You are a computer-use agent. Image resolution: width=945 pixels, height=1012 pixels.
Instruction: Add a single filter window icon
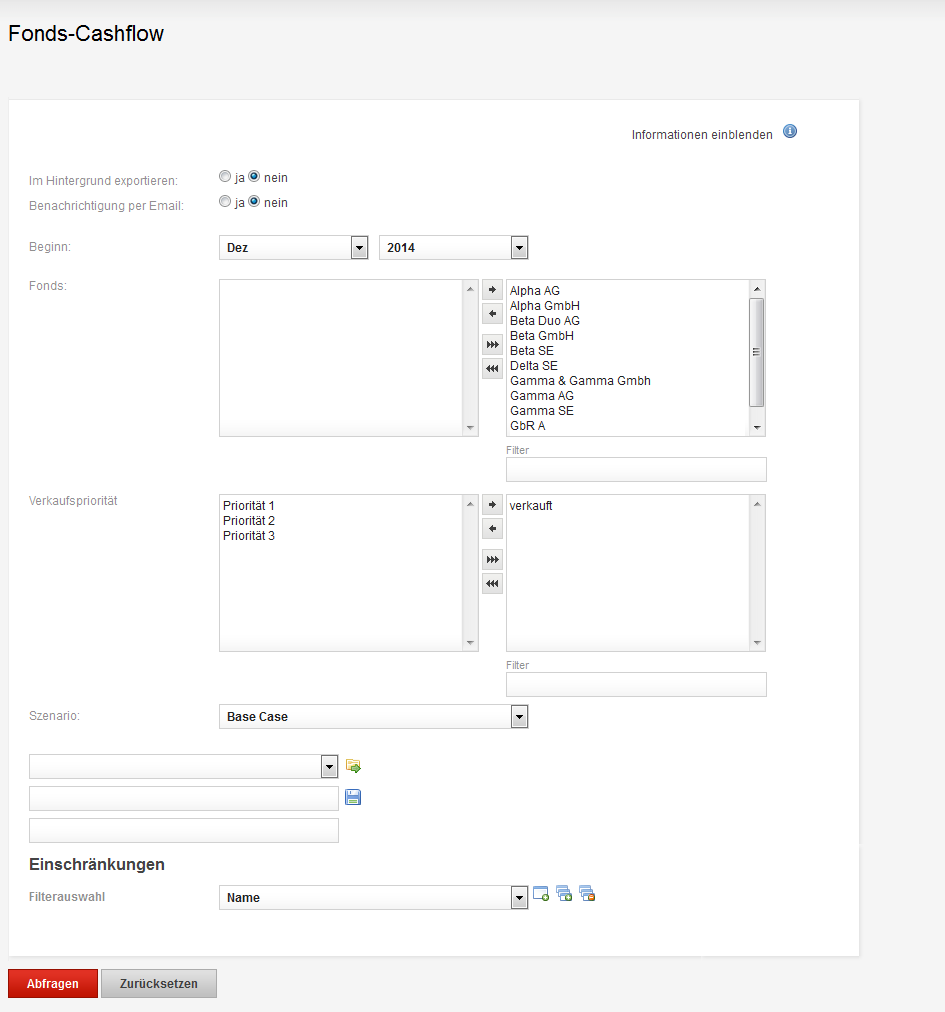[x=541, y=894]
